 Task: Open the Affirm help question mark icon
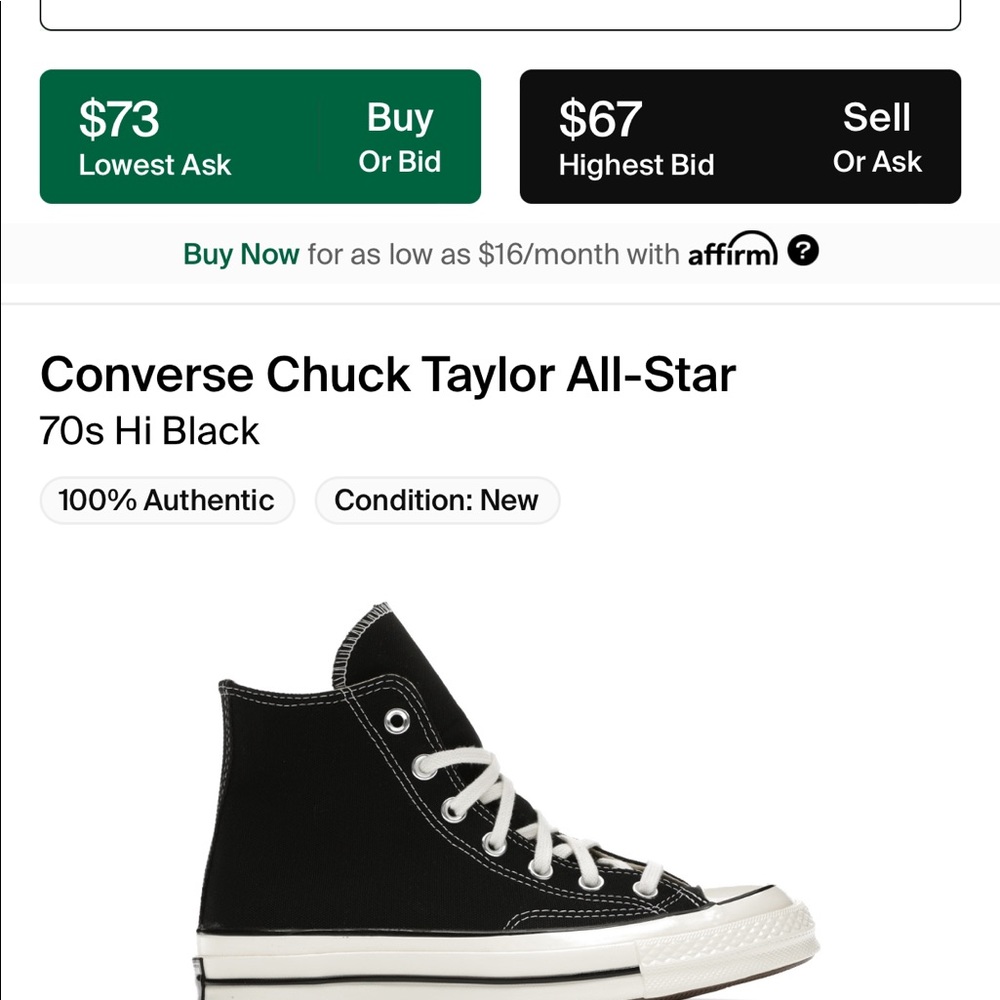805,253
